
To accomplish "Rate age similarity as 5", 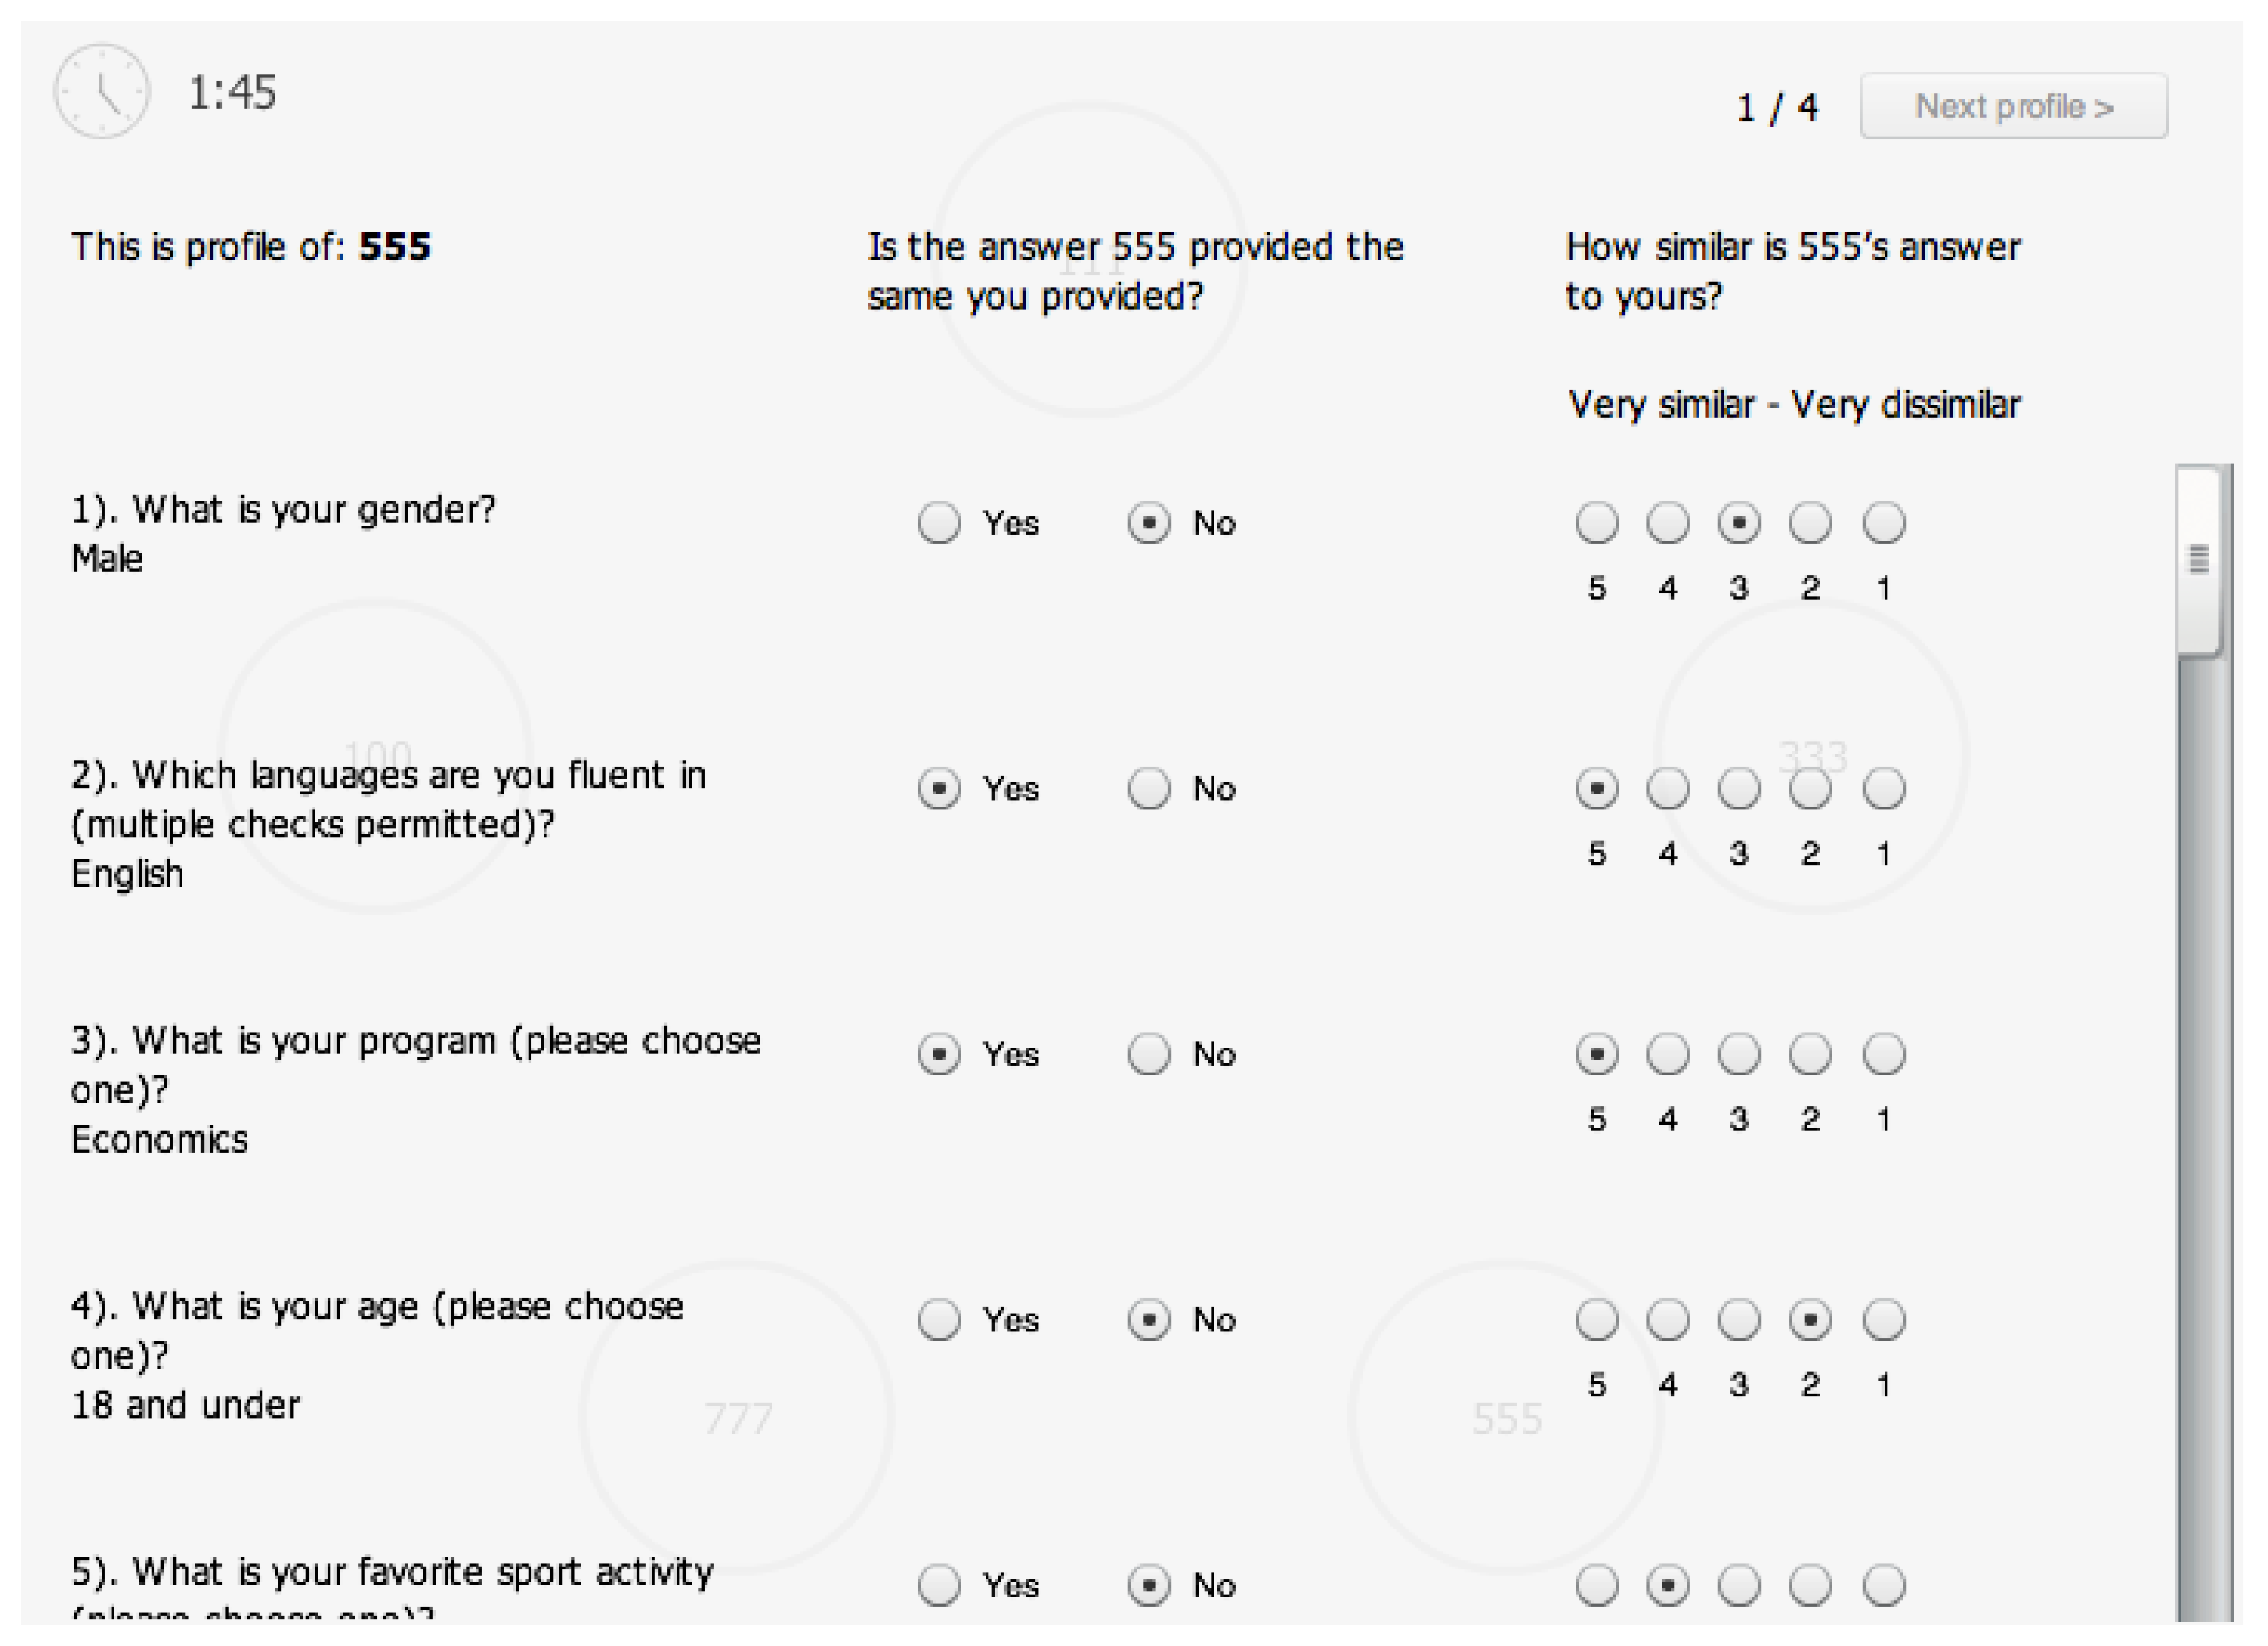I will [x=1596, y=1320].
